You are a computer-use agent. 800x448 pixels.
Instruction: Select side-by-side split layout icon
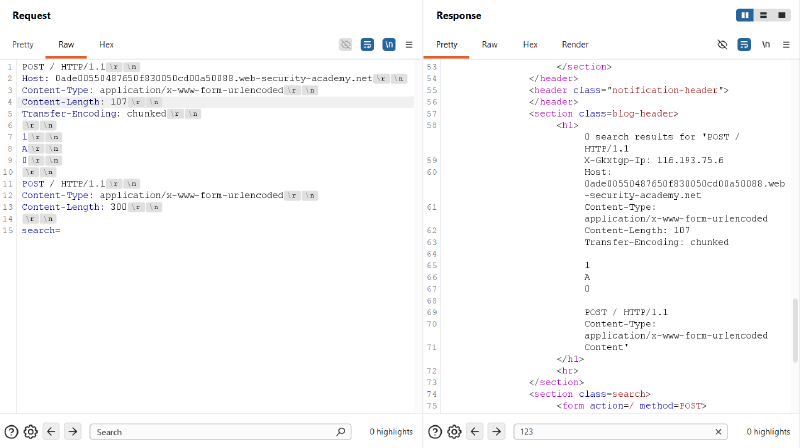pyautogui.click(x=745, y=15)
